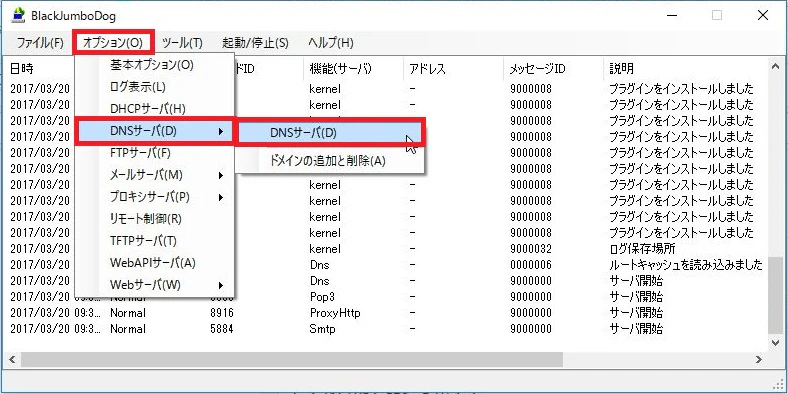Select the Smtp log row cell
The width and height of the screenshot is (788, 394).
click(x=323, y=329)
